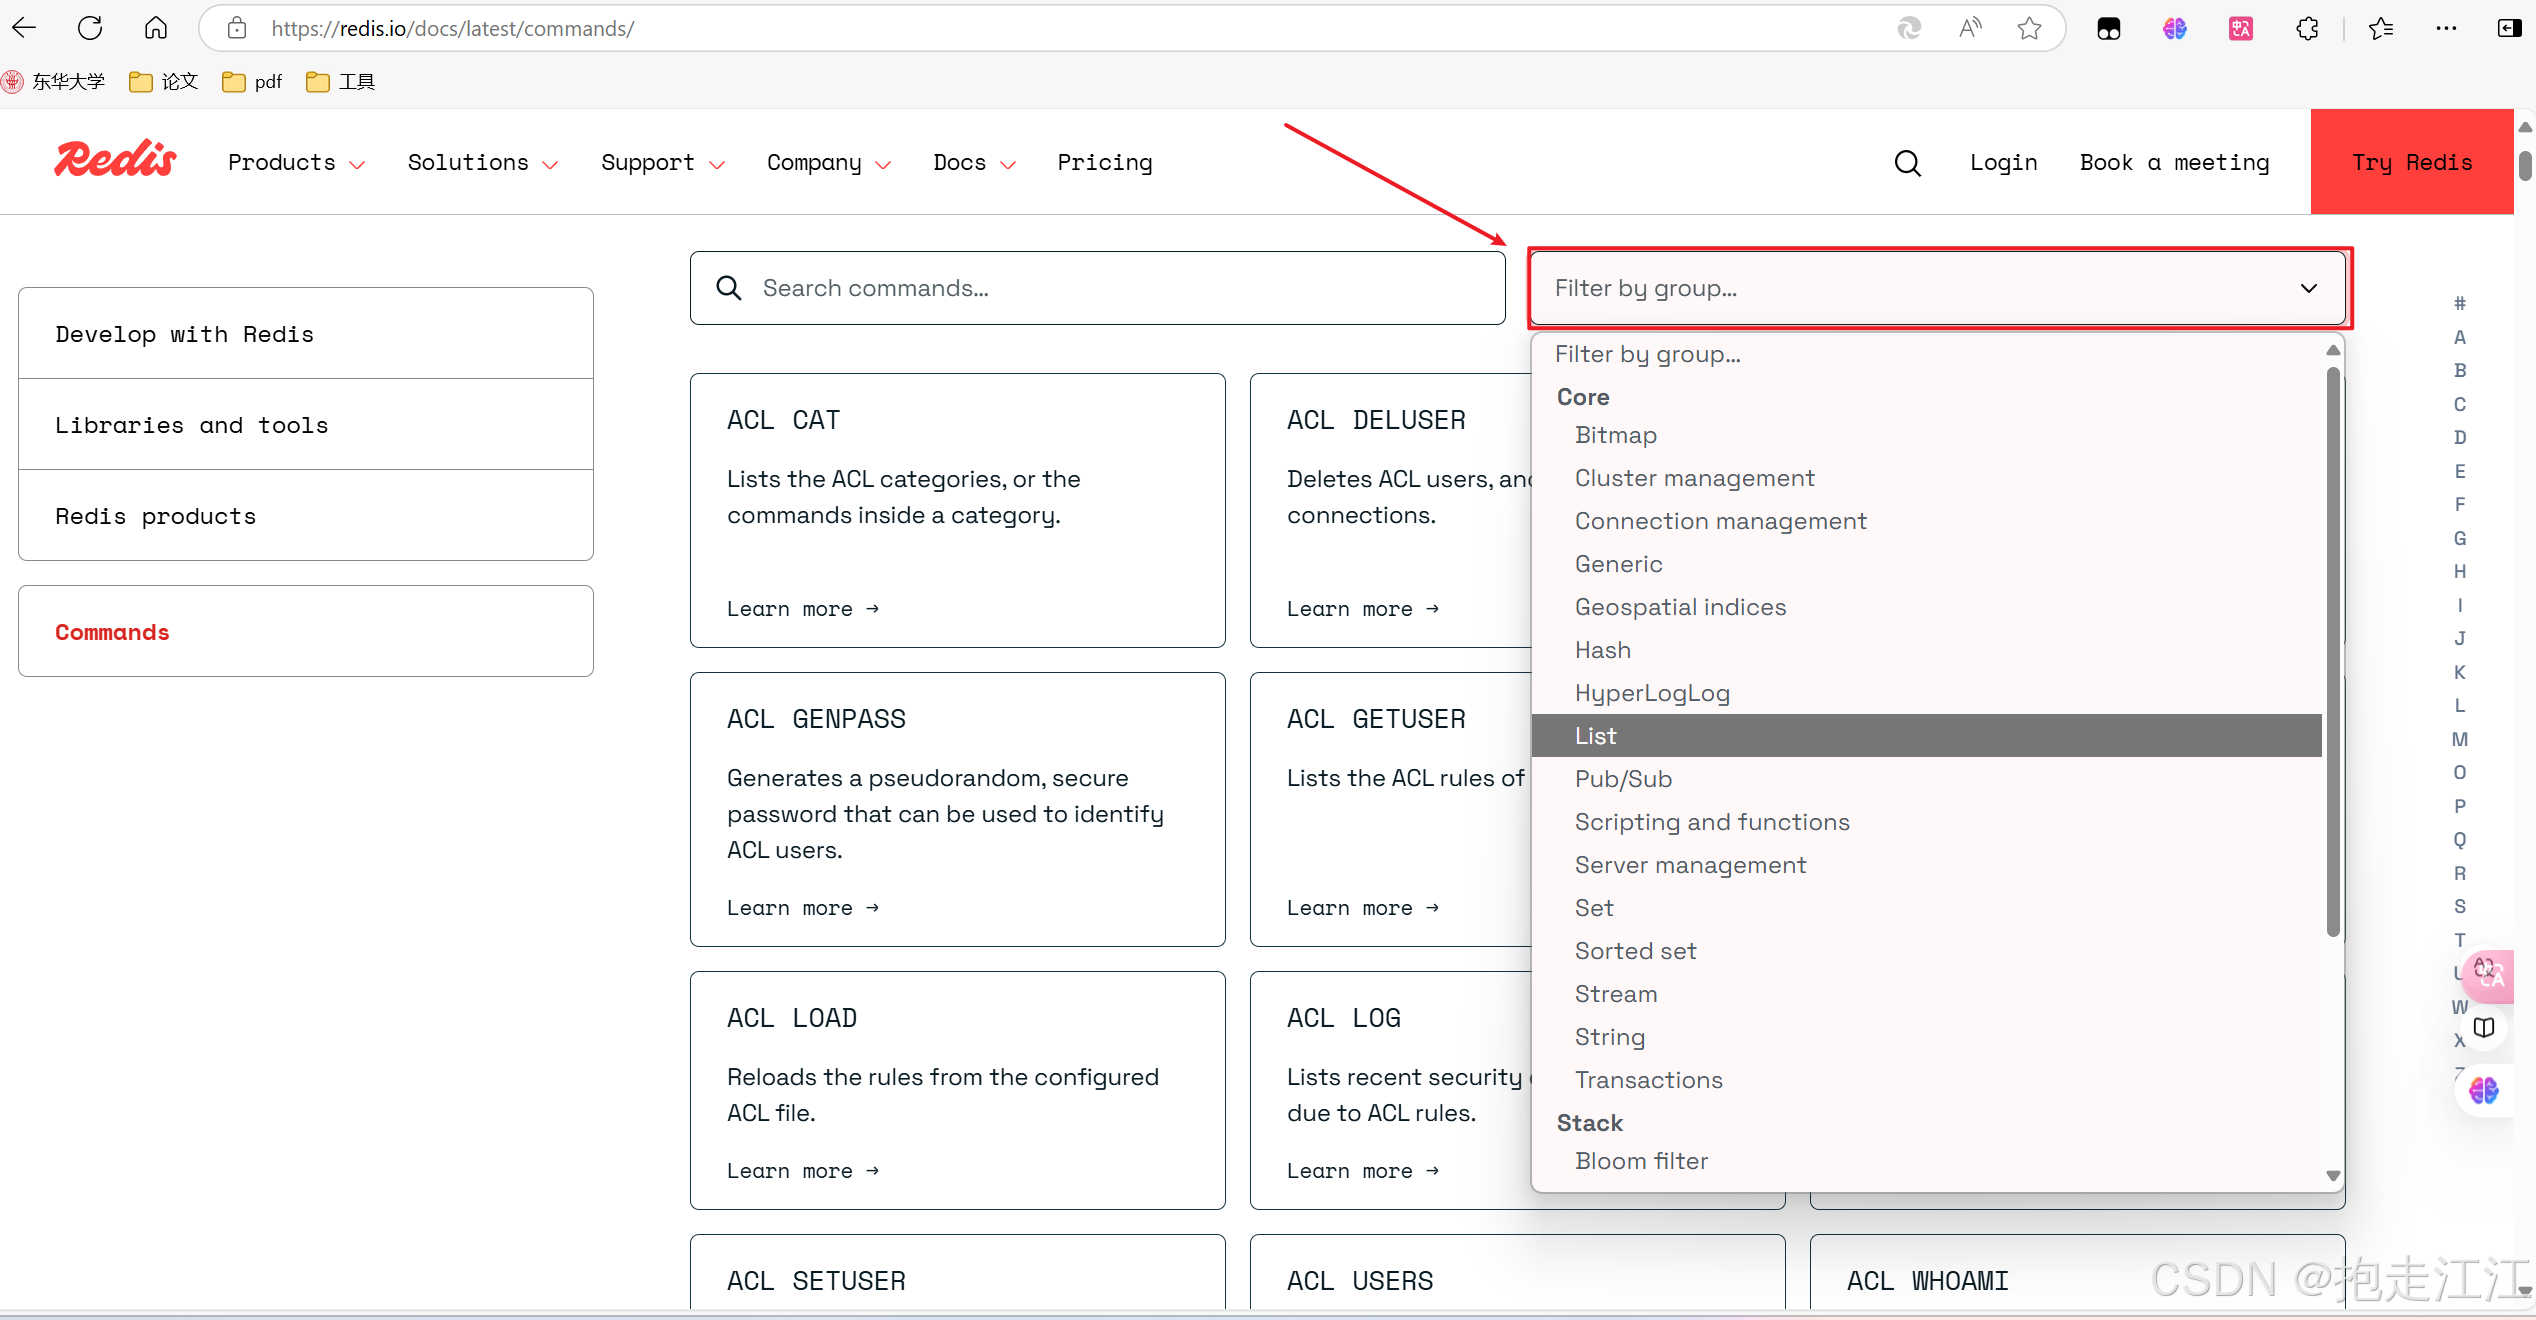The width and height of the screenshot is (2536, 1320).
Task: Open the browser extensions puzzle icon
Action: [2307, 28]
